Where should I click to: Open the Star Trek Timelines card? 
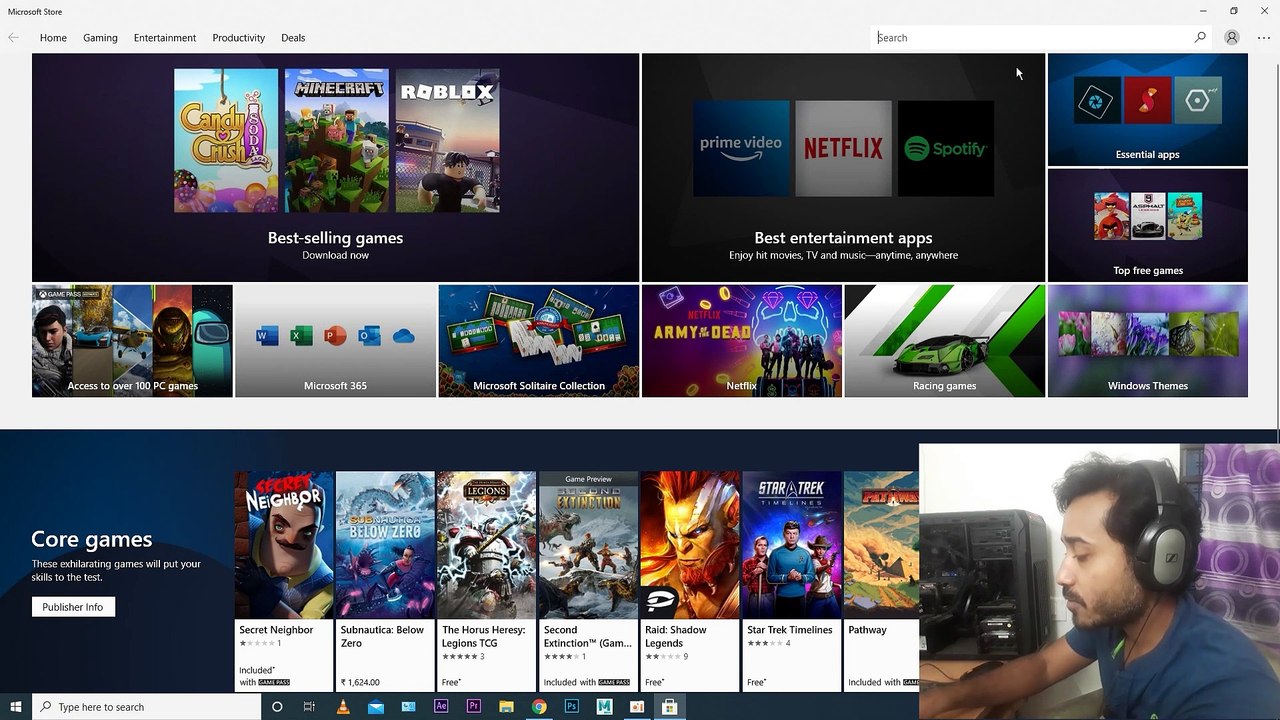[791, 581]
